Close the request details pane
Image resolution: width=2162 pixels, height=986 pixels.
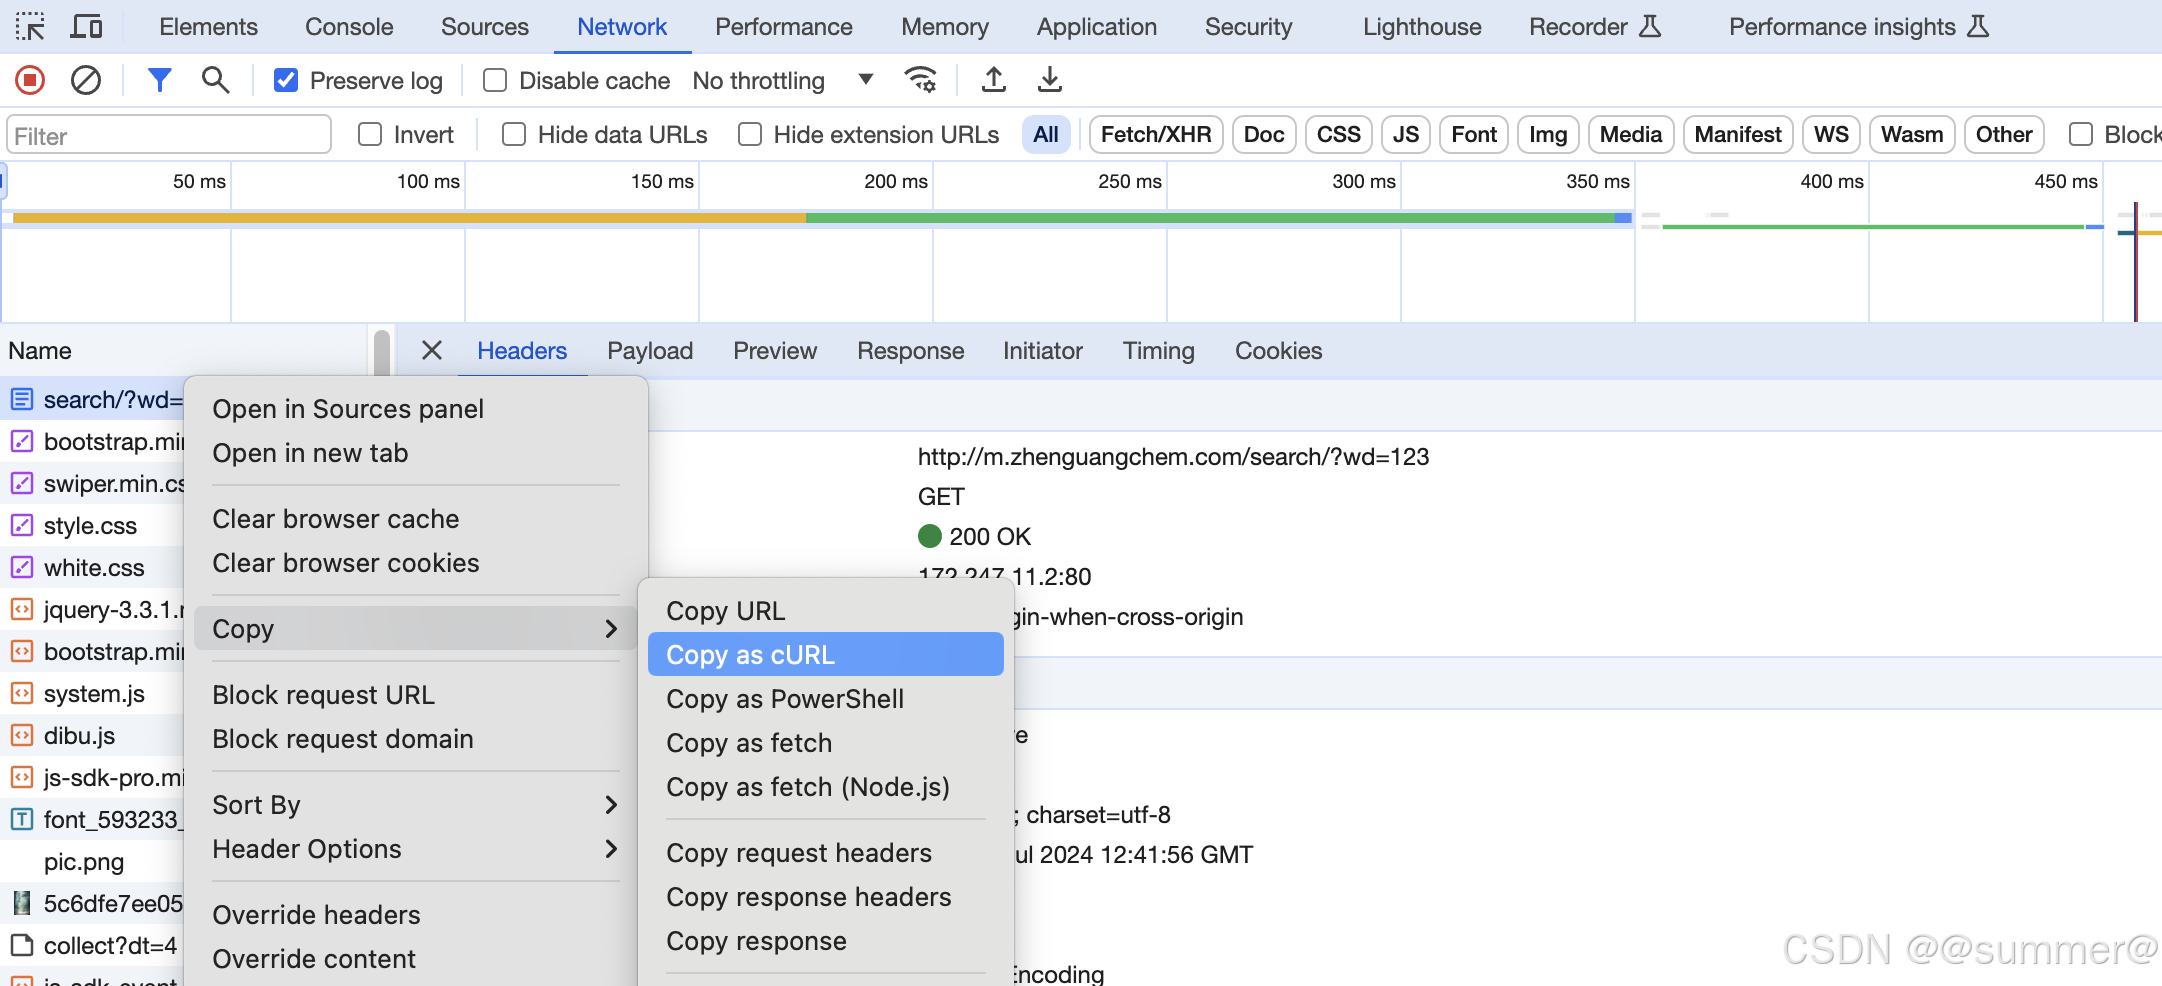point(432,350)
